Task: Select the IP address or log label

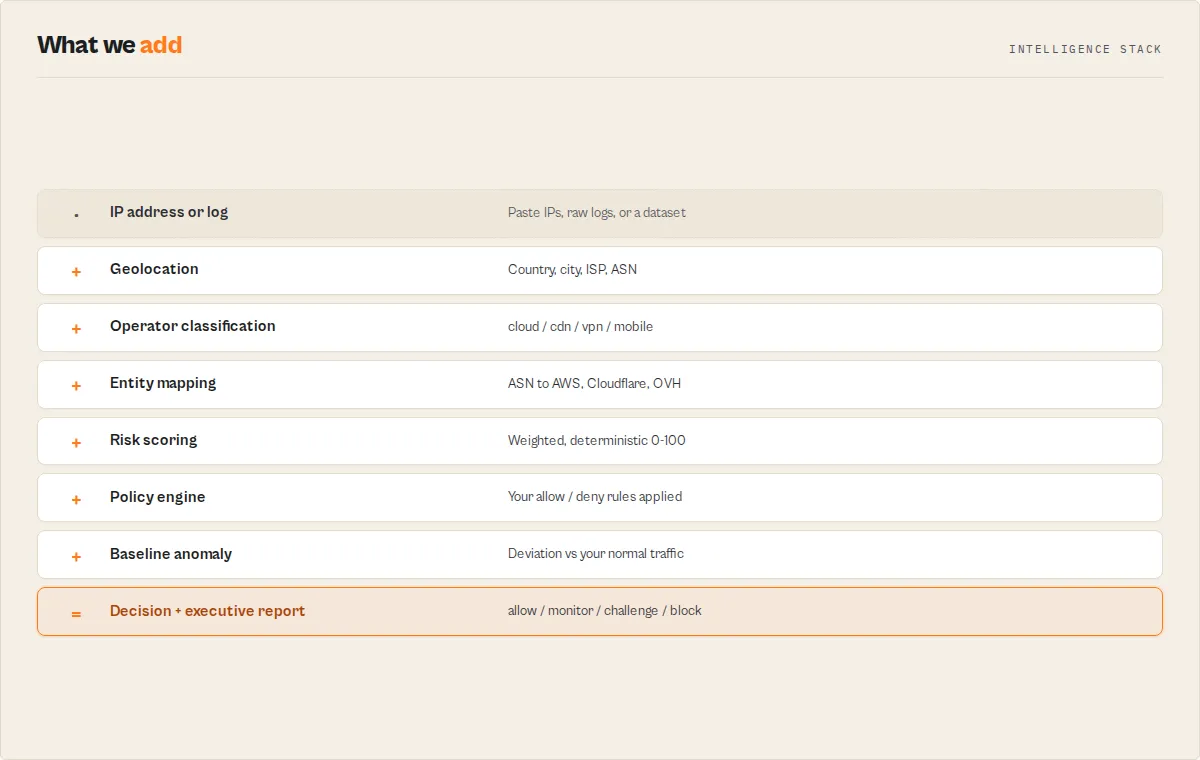Action: 169,212
